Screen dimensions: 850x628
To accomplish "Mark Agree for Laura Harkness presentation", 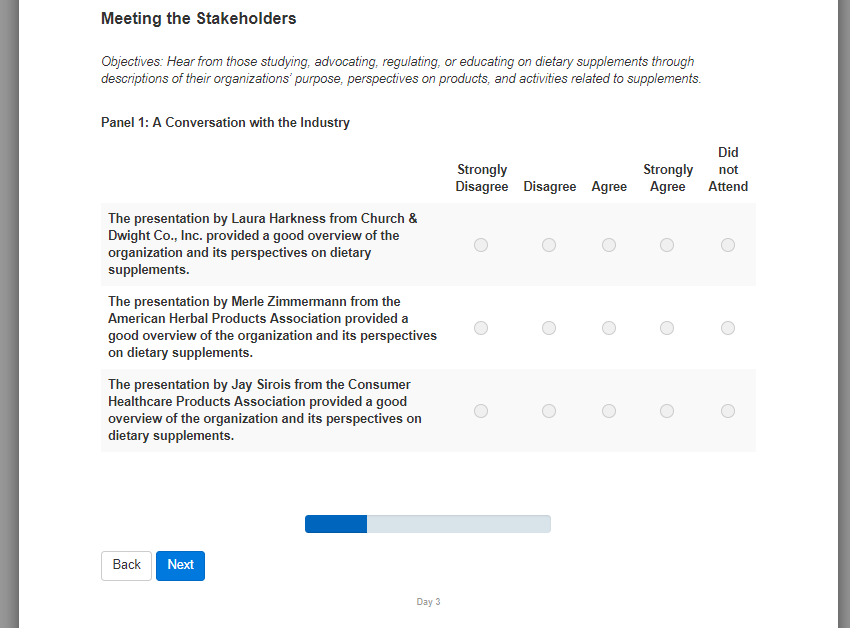I will point(609,245).
